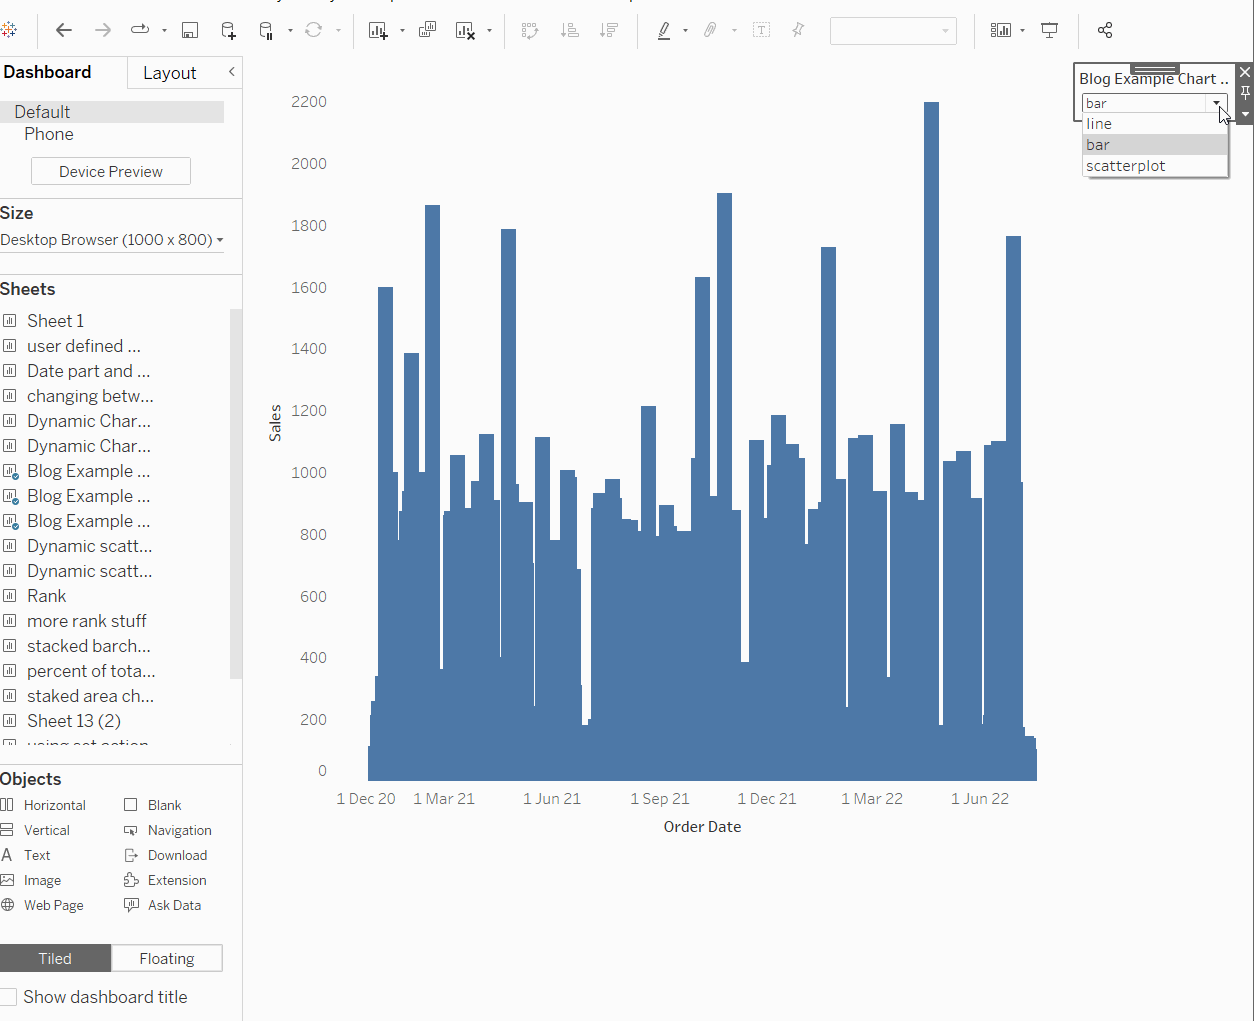The height and width of the screenshot is (1021, 1254).
Task: Enter presentation mode
Action: pos(1049,30)
